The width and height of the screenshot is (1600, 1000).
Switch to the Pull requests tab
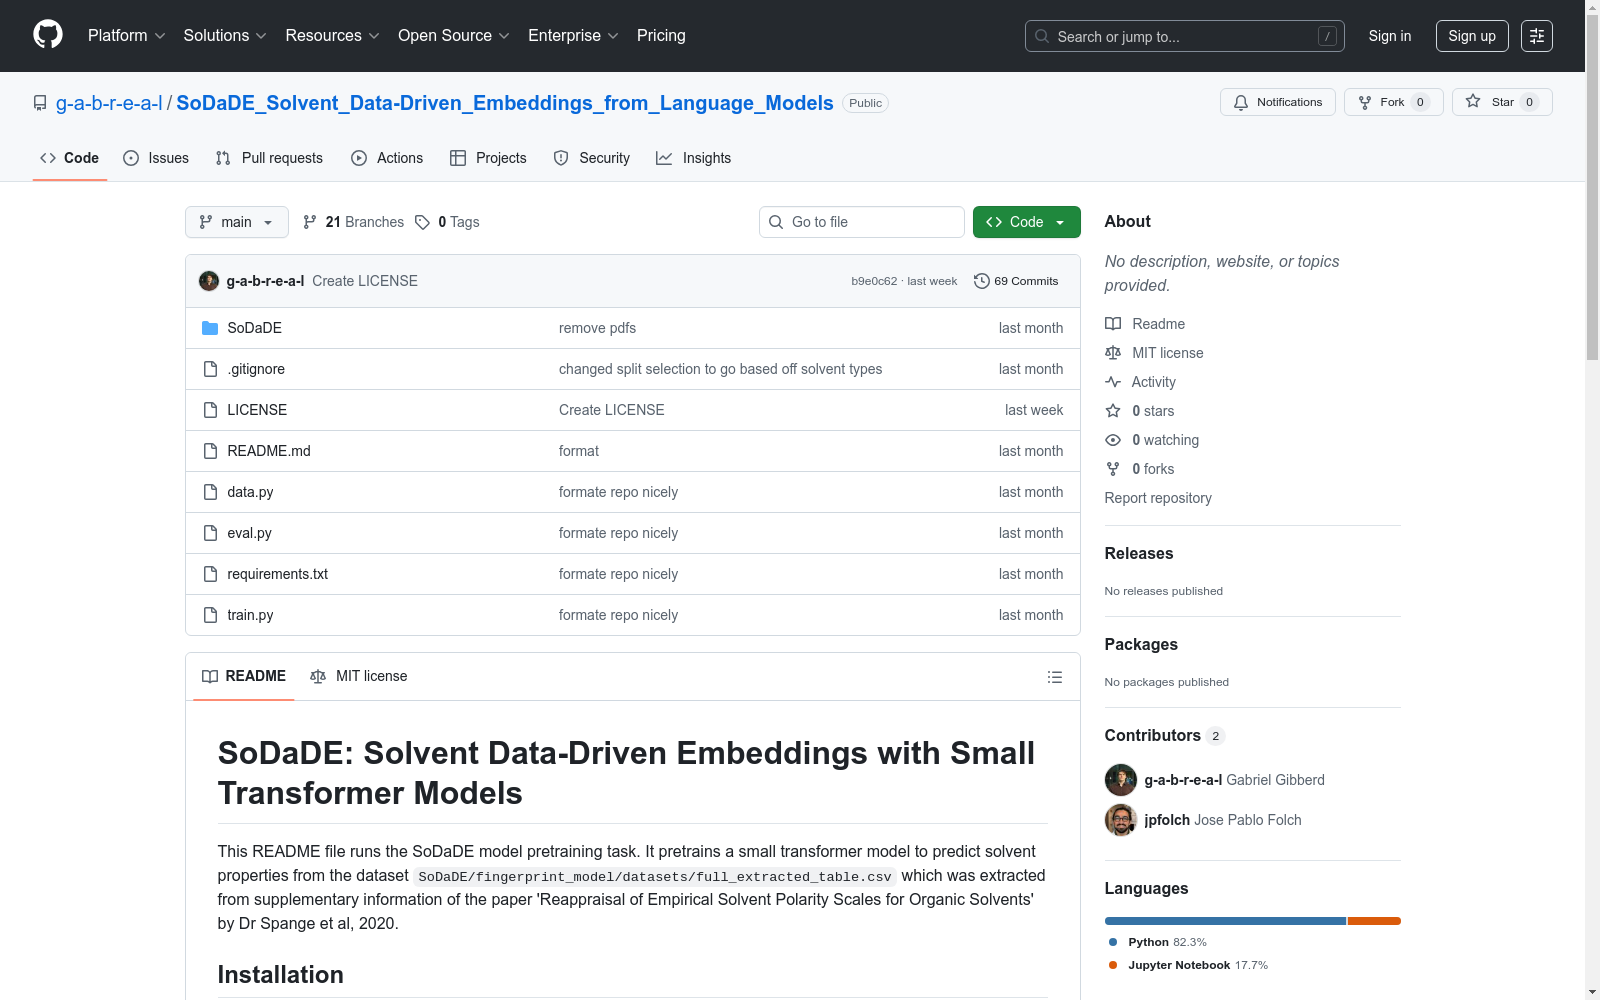(x=269, y=158)
